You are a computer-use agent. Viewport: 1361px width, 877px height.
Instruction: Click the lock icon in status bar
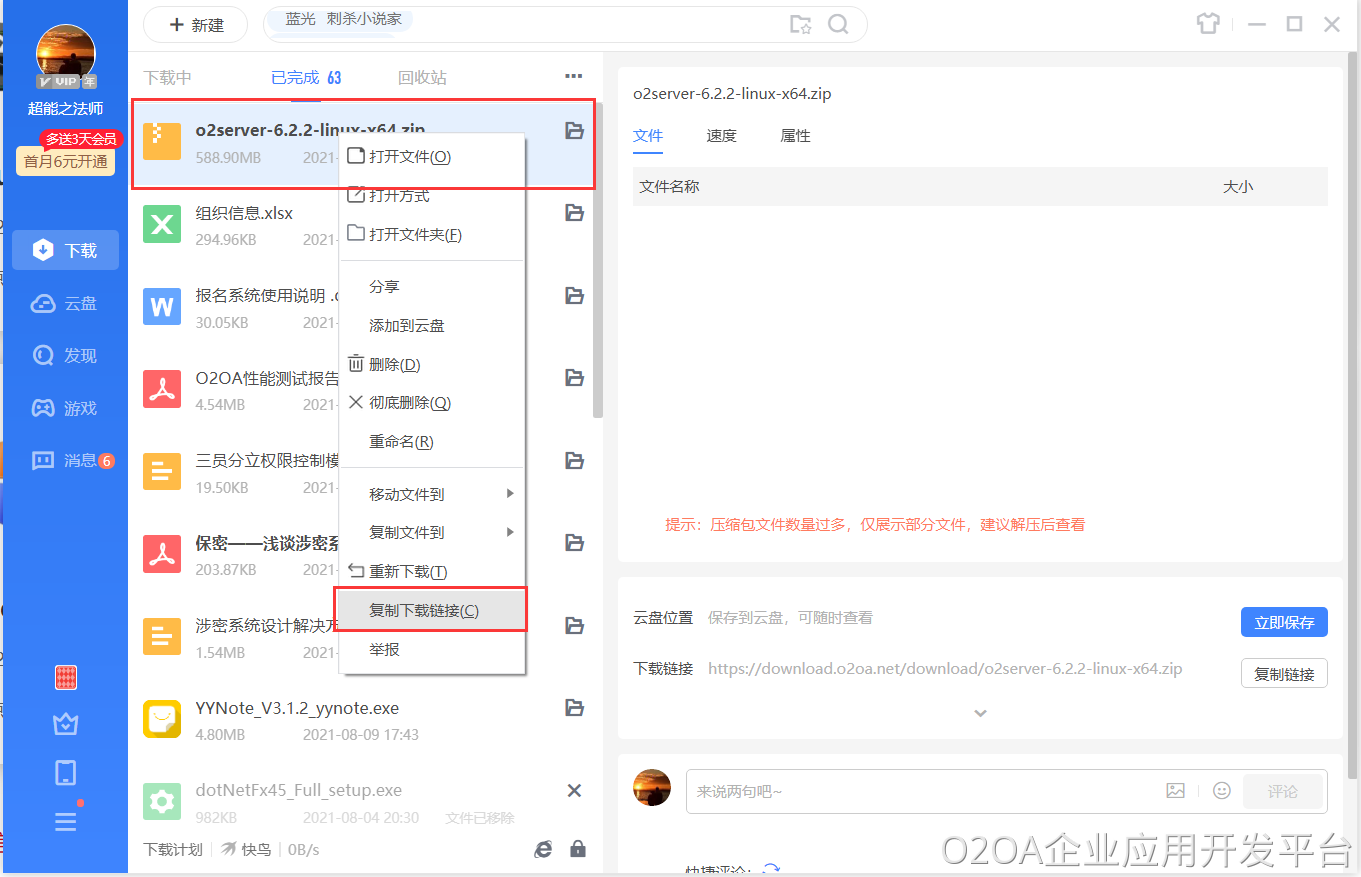[x=578, y=849]
